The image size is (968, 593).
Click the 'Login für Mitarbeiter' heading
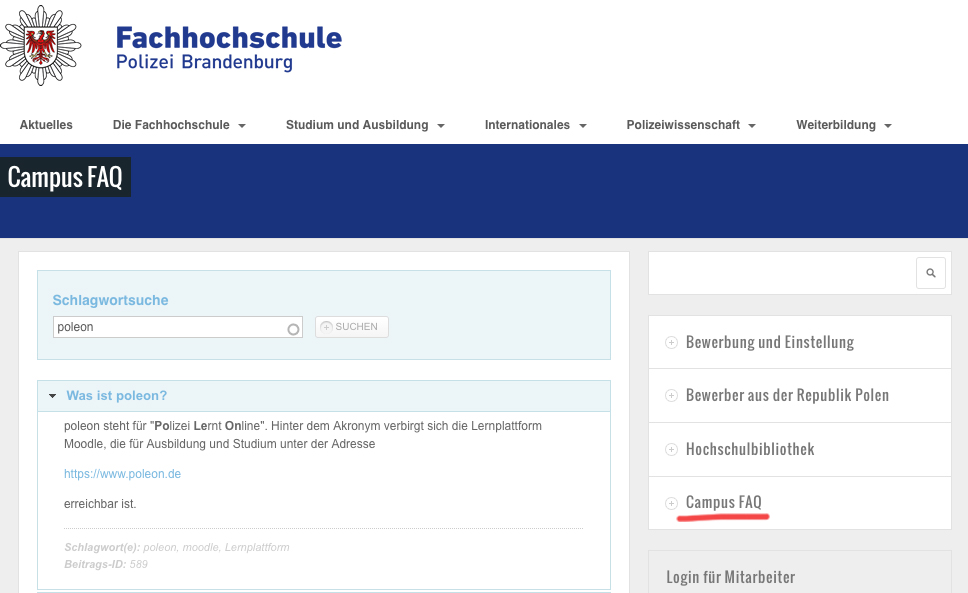point(730,578)
